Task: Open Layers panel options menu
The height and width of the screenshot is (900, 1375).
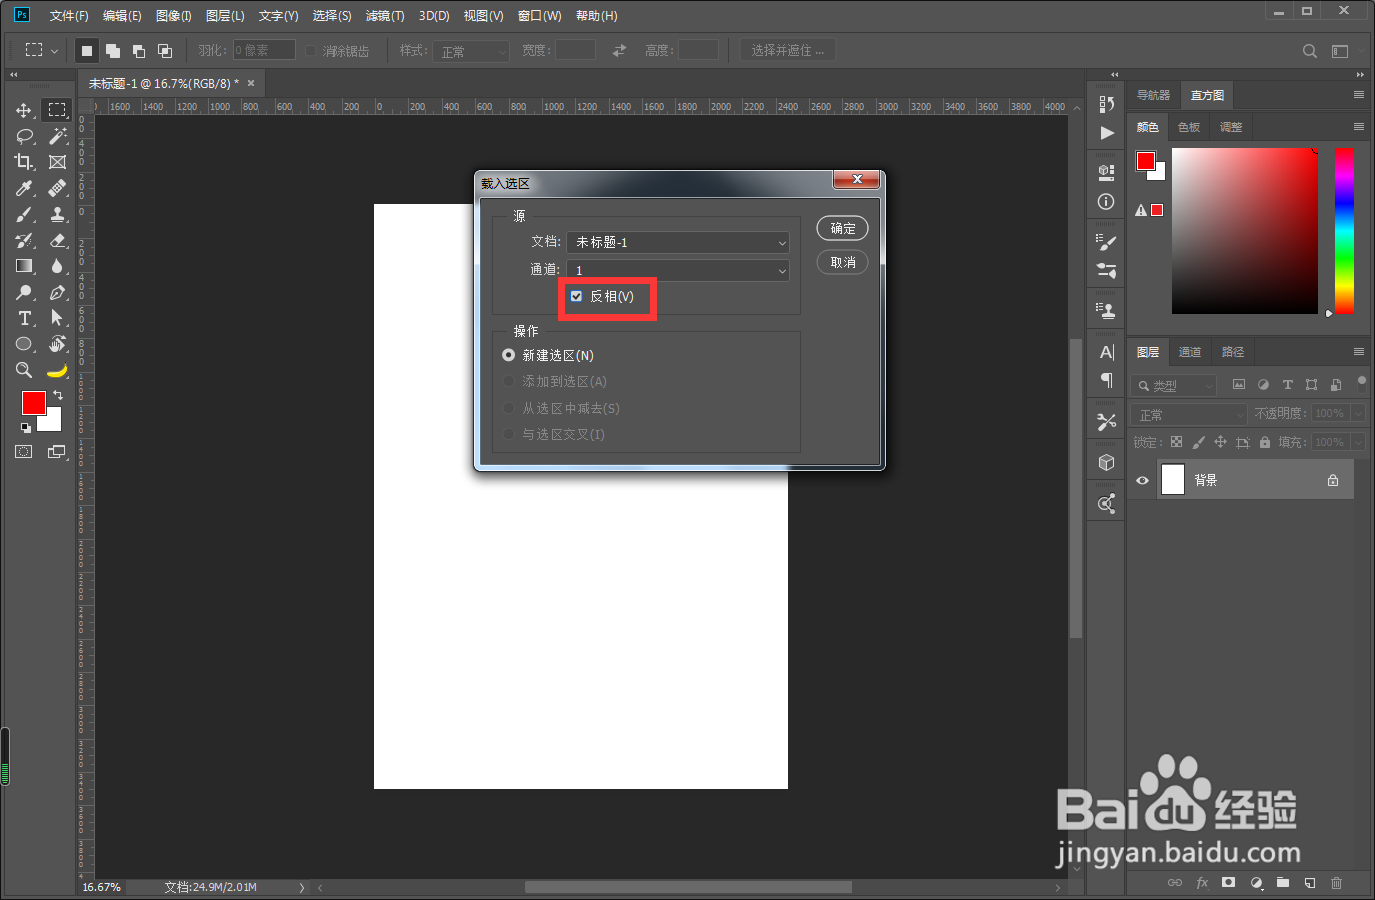Action: 1358,351
